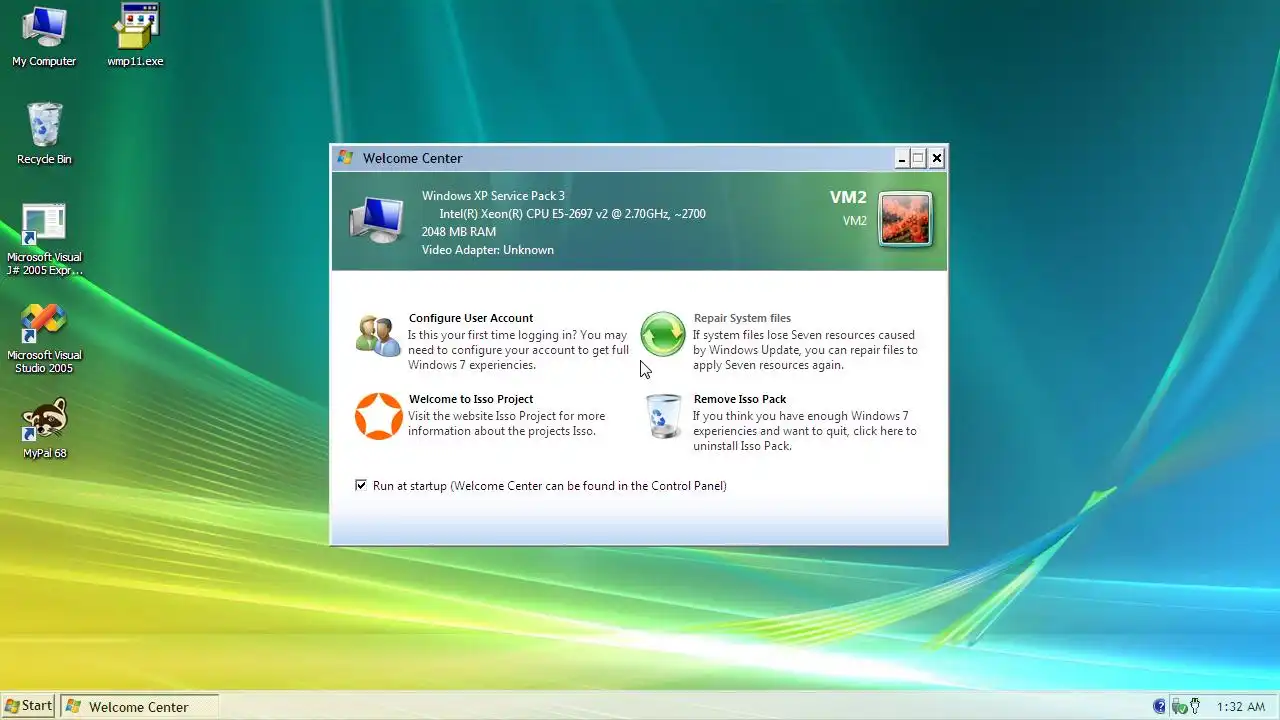Click the Configure User Account users icon
Screen dimensions: 1280x720
(378, 335)
